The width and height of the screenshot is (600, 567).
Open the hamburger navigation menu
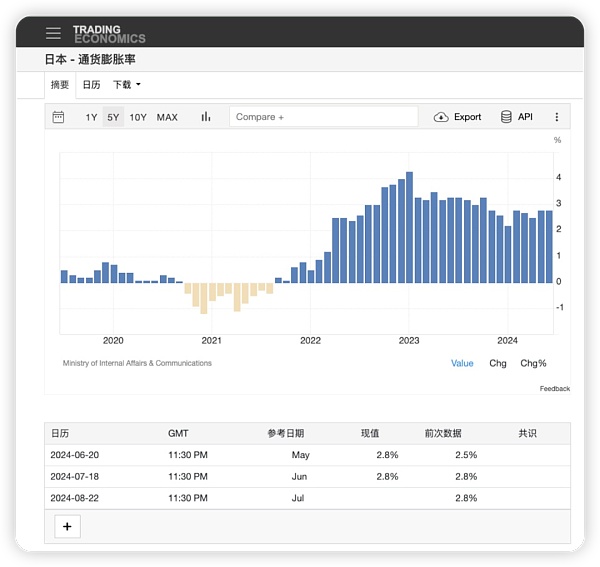click(53, 33)
